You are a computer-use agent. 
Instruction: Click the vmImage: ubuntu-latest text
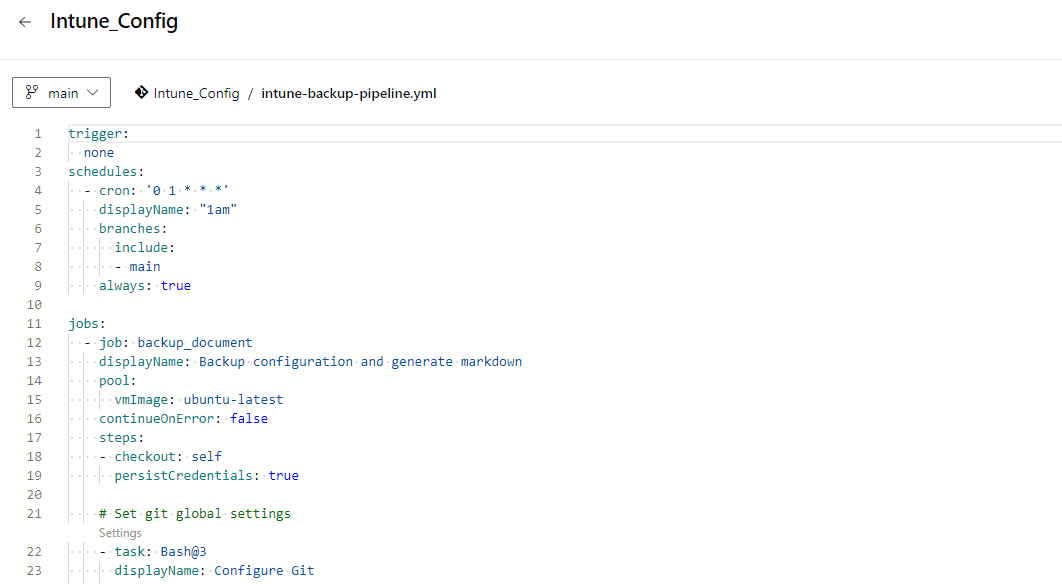point(198,400)
